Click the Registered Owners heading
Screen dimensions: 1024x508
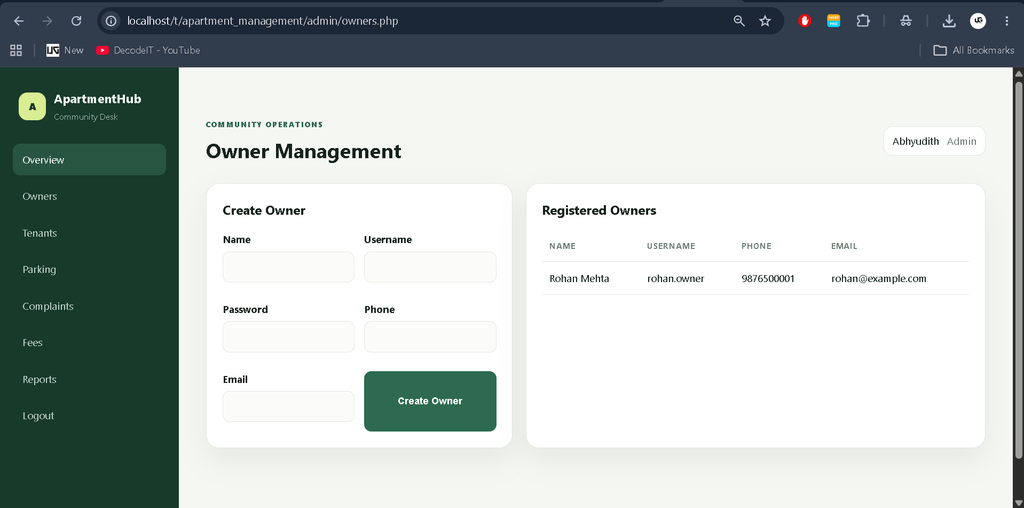point(599,210)
